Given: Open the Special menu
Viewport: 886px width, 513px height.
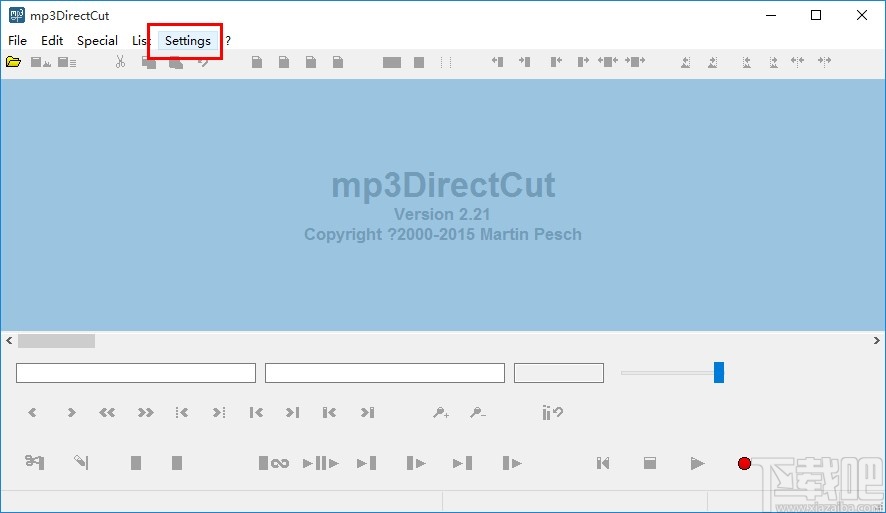Looking at the screenshot, I should [97, 41].
